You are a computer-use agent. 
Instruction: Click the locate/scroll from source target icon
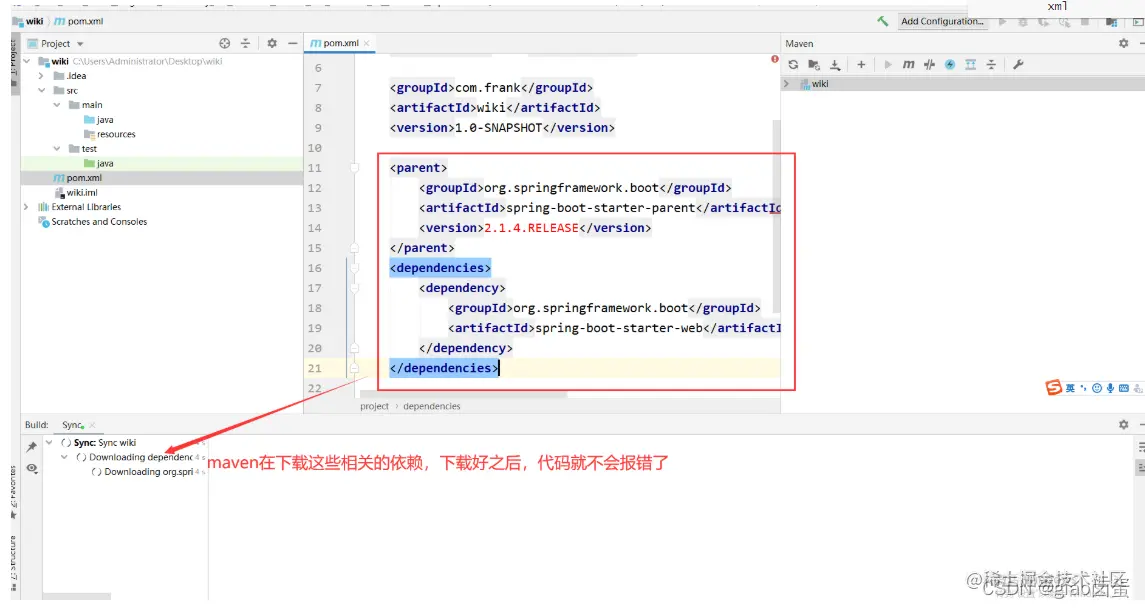click(x=225, y=44)
